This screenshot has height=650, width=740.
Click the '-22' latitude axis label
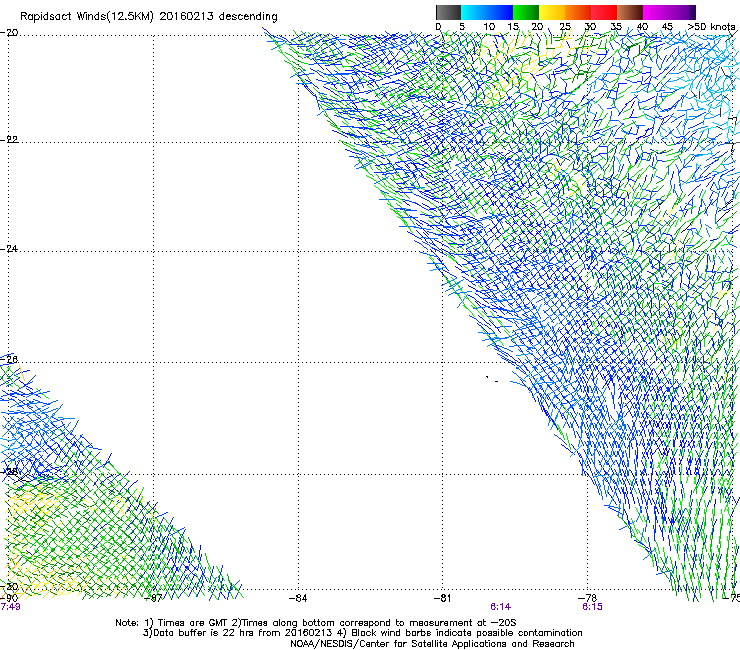(x=9, y=139)
